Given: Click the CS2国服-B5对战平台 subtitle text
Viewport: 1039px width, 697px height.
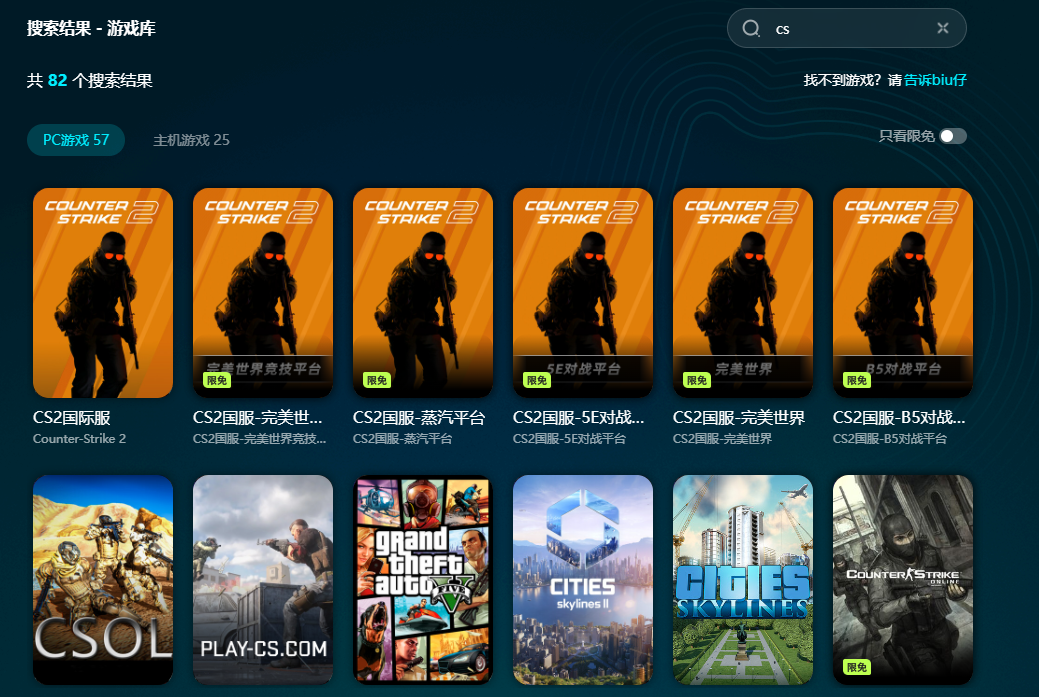Looking at the screenshot, I should tap(889, 439).
